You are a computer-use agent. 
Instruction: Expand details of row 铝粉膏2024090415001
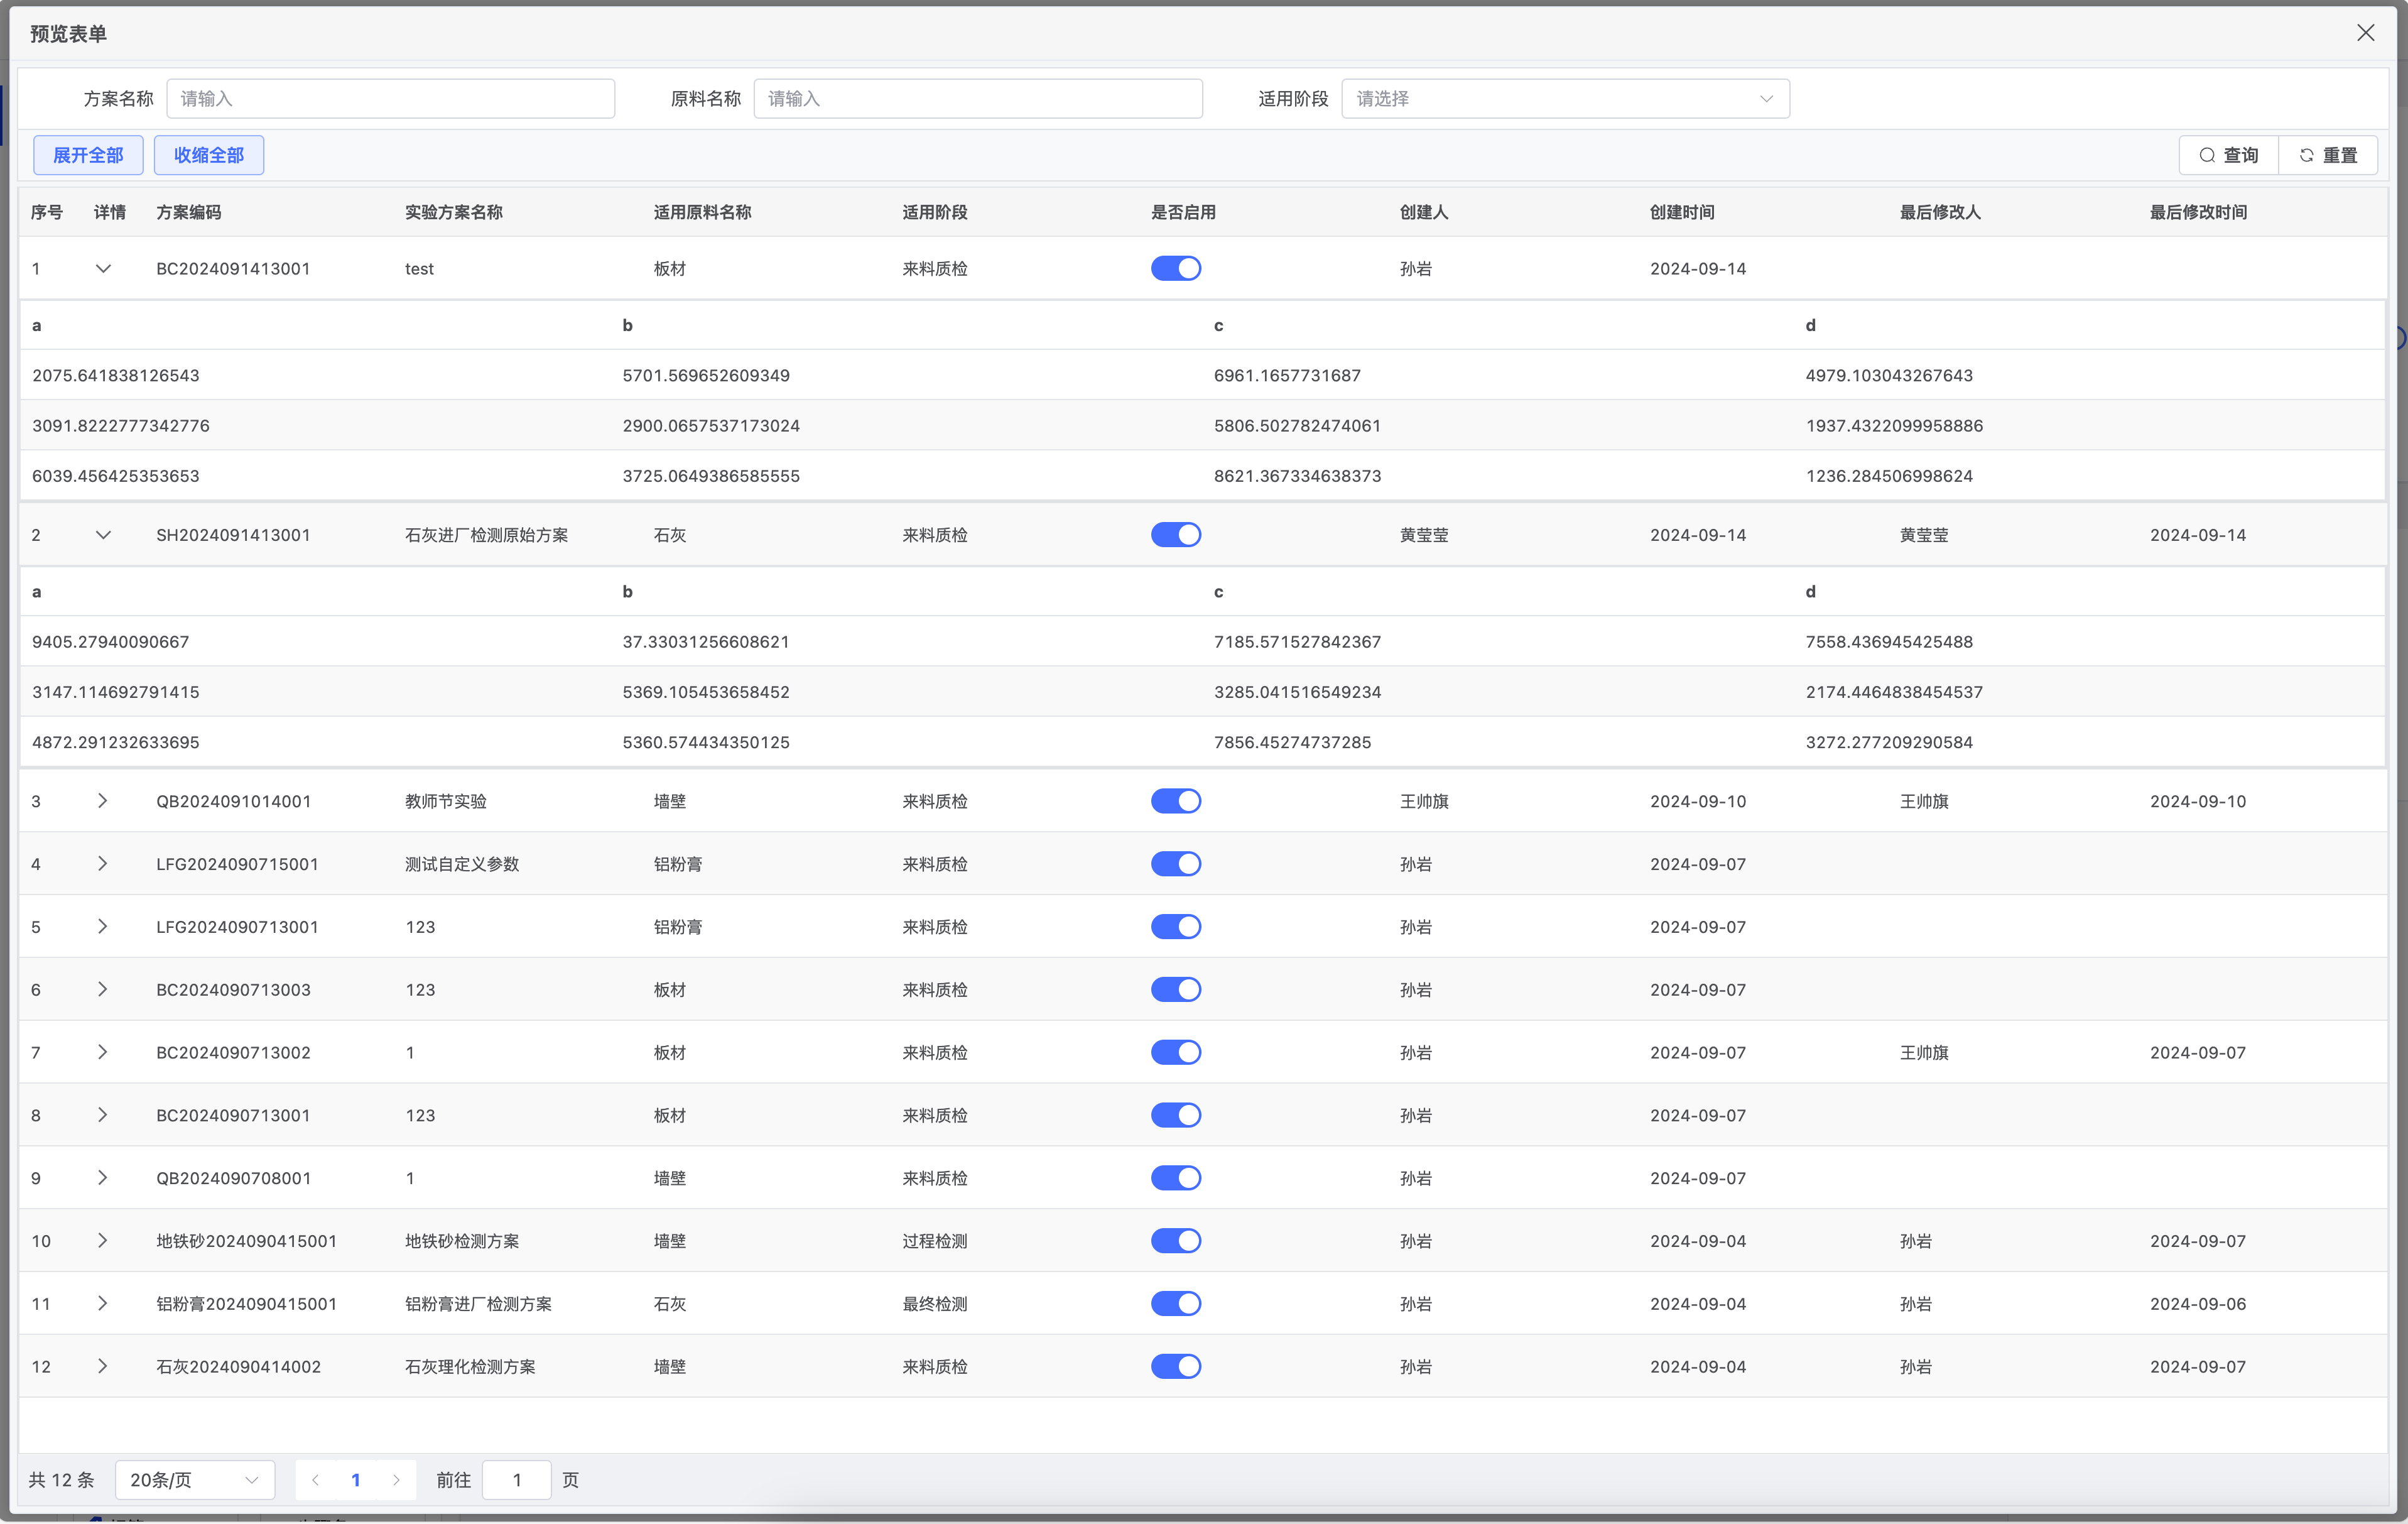[103, 1304]
